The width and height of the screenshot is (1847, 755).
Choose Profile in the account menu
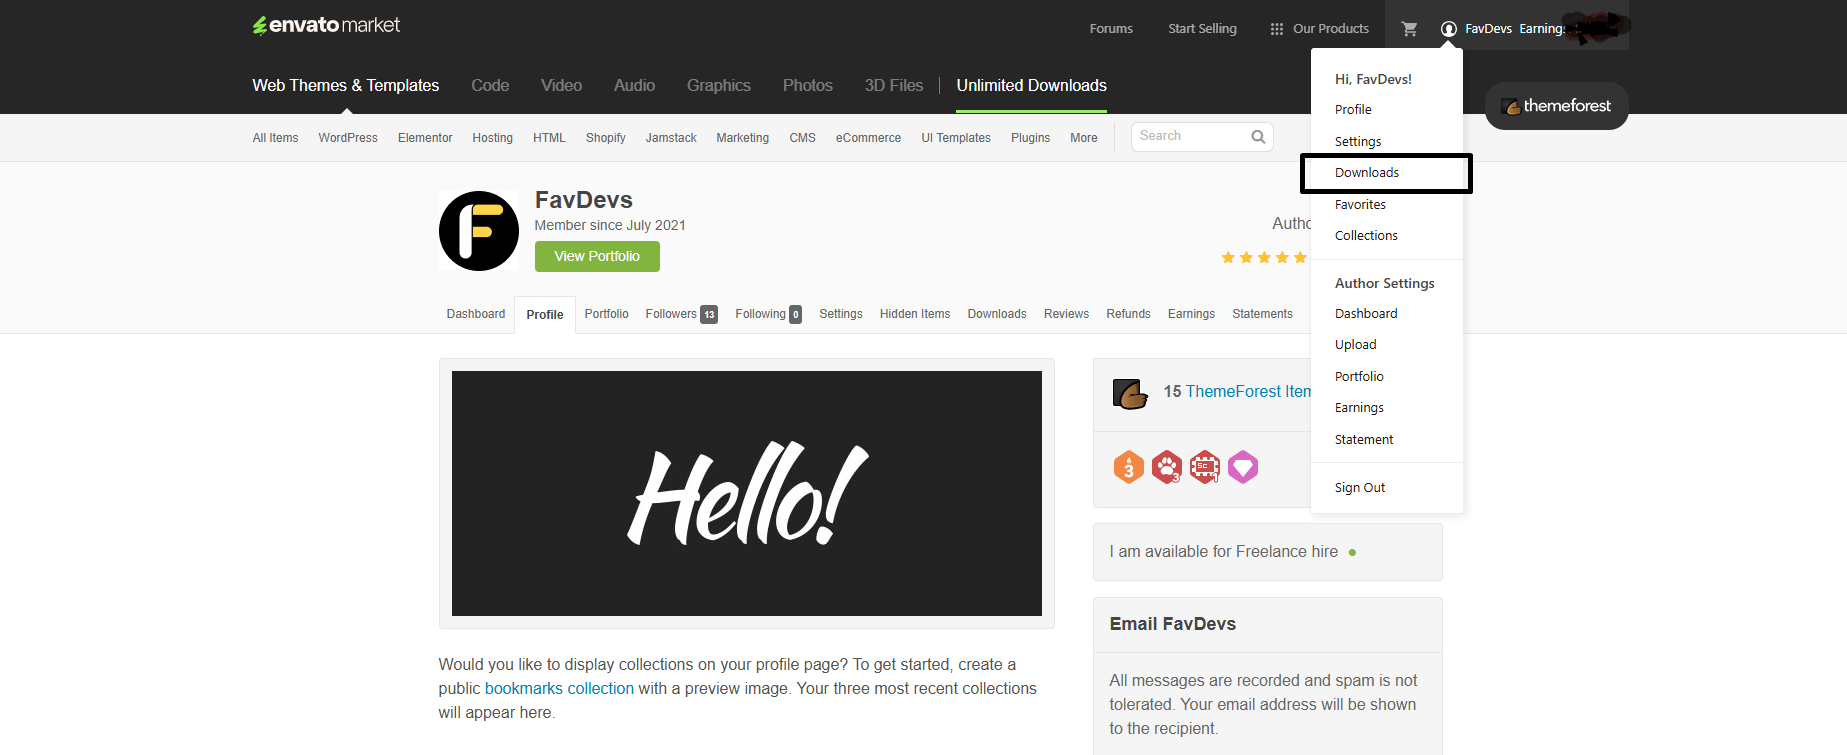click(x=1353, y=110)
